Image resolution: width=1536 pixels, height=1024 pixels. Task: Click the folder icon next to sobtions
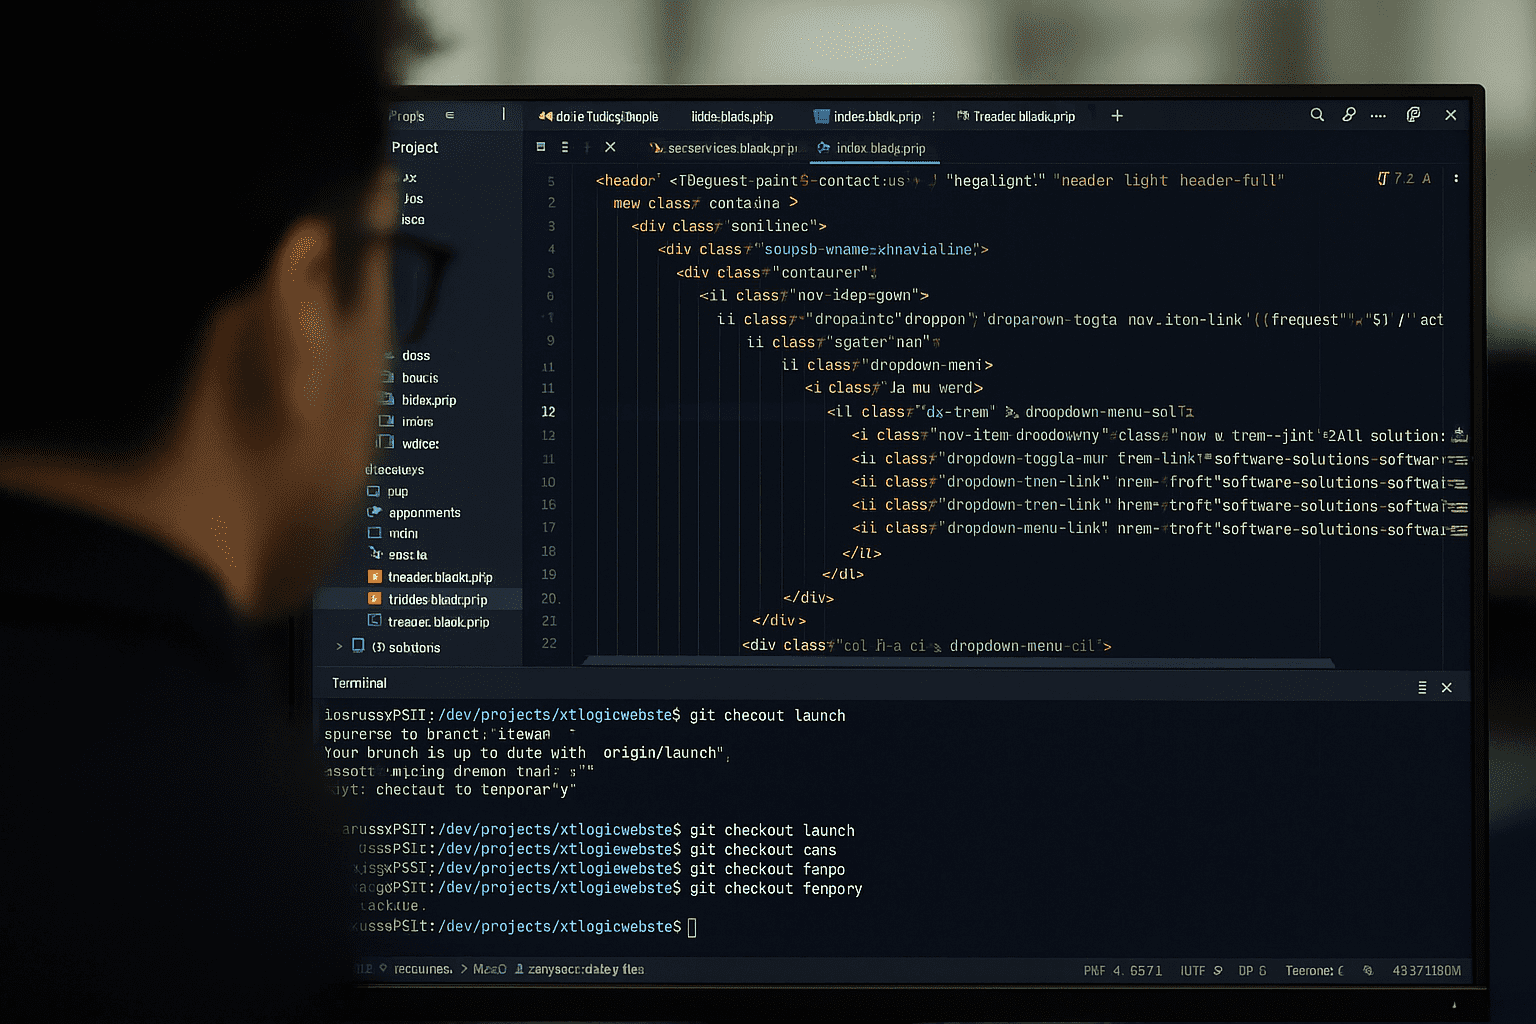(358, 646)
